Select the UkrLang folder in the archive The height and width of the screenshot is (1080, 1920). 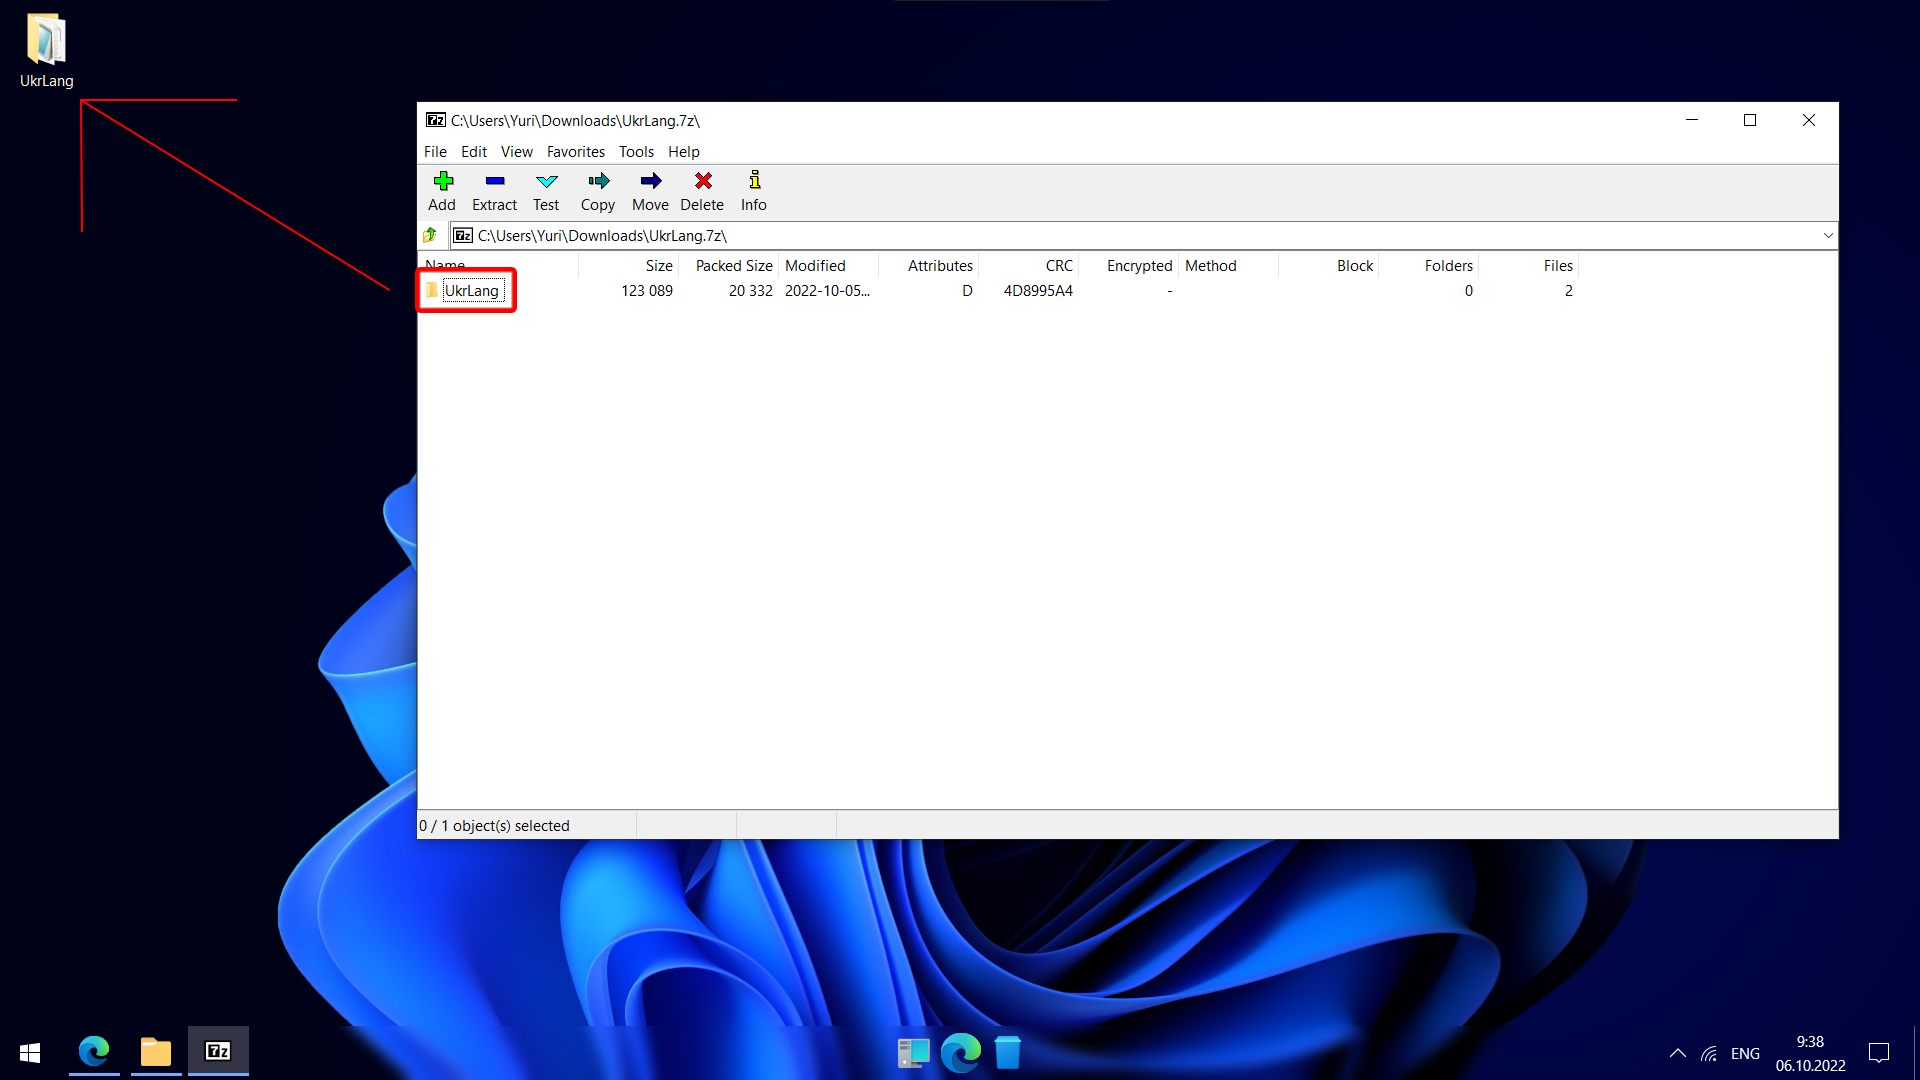(471, 291)
